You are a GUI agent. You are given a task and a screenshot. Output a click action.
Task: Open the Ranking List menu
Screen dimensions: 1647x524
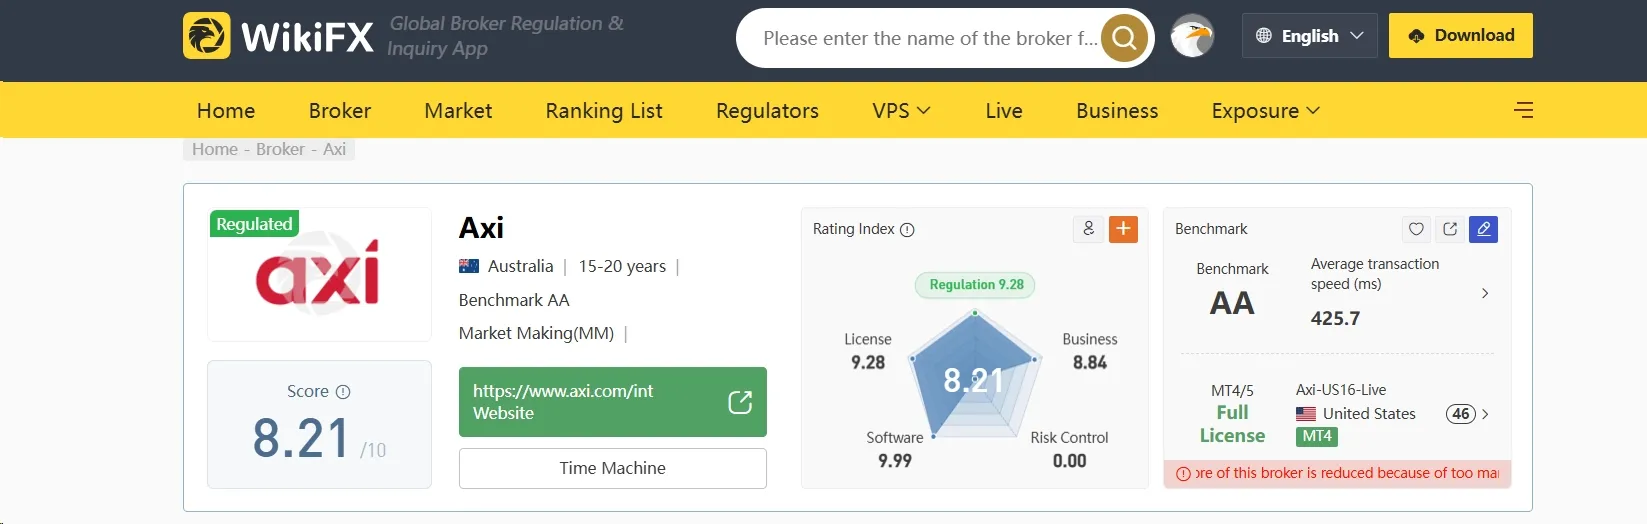(604, 111)
